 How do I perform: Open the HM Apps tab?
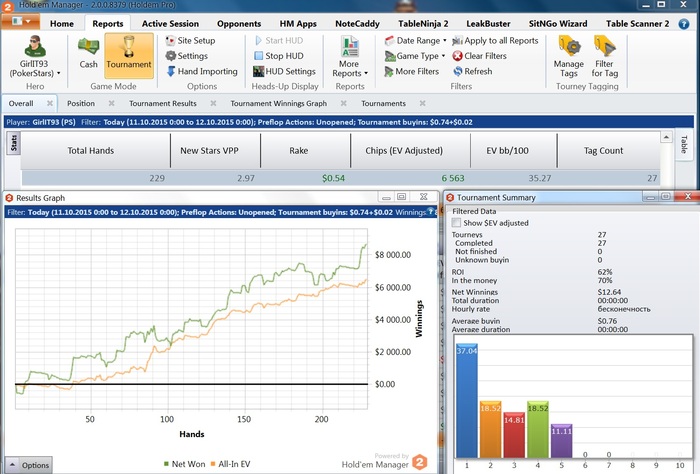[298, 24]
